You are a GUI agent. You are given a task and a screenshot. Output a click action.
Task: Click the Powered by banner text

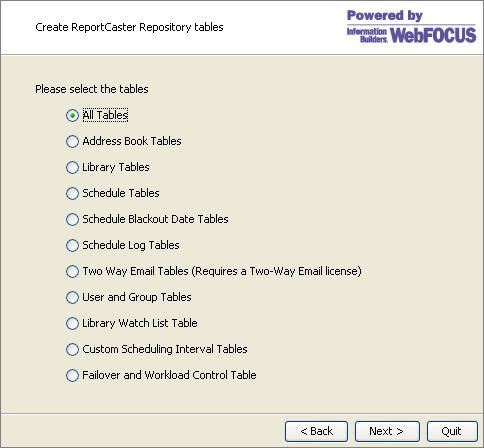point(385,15)
